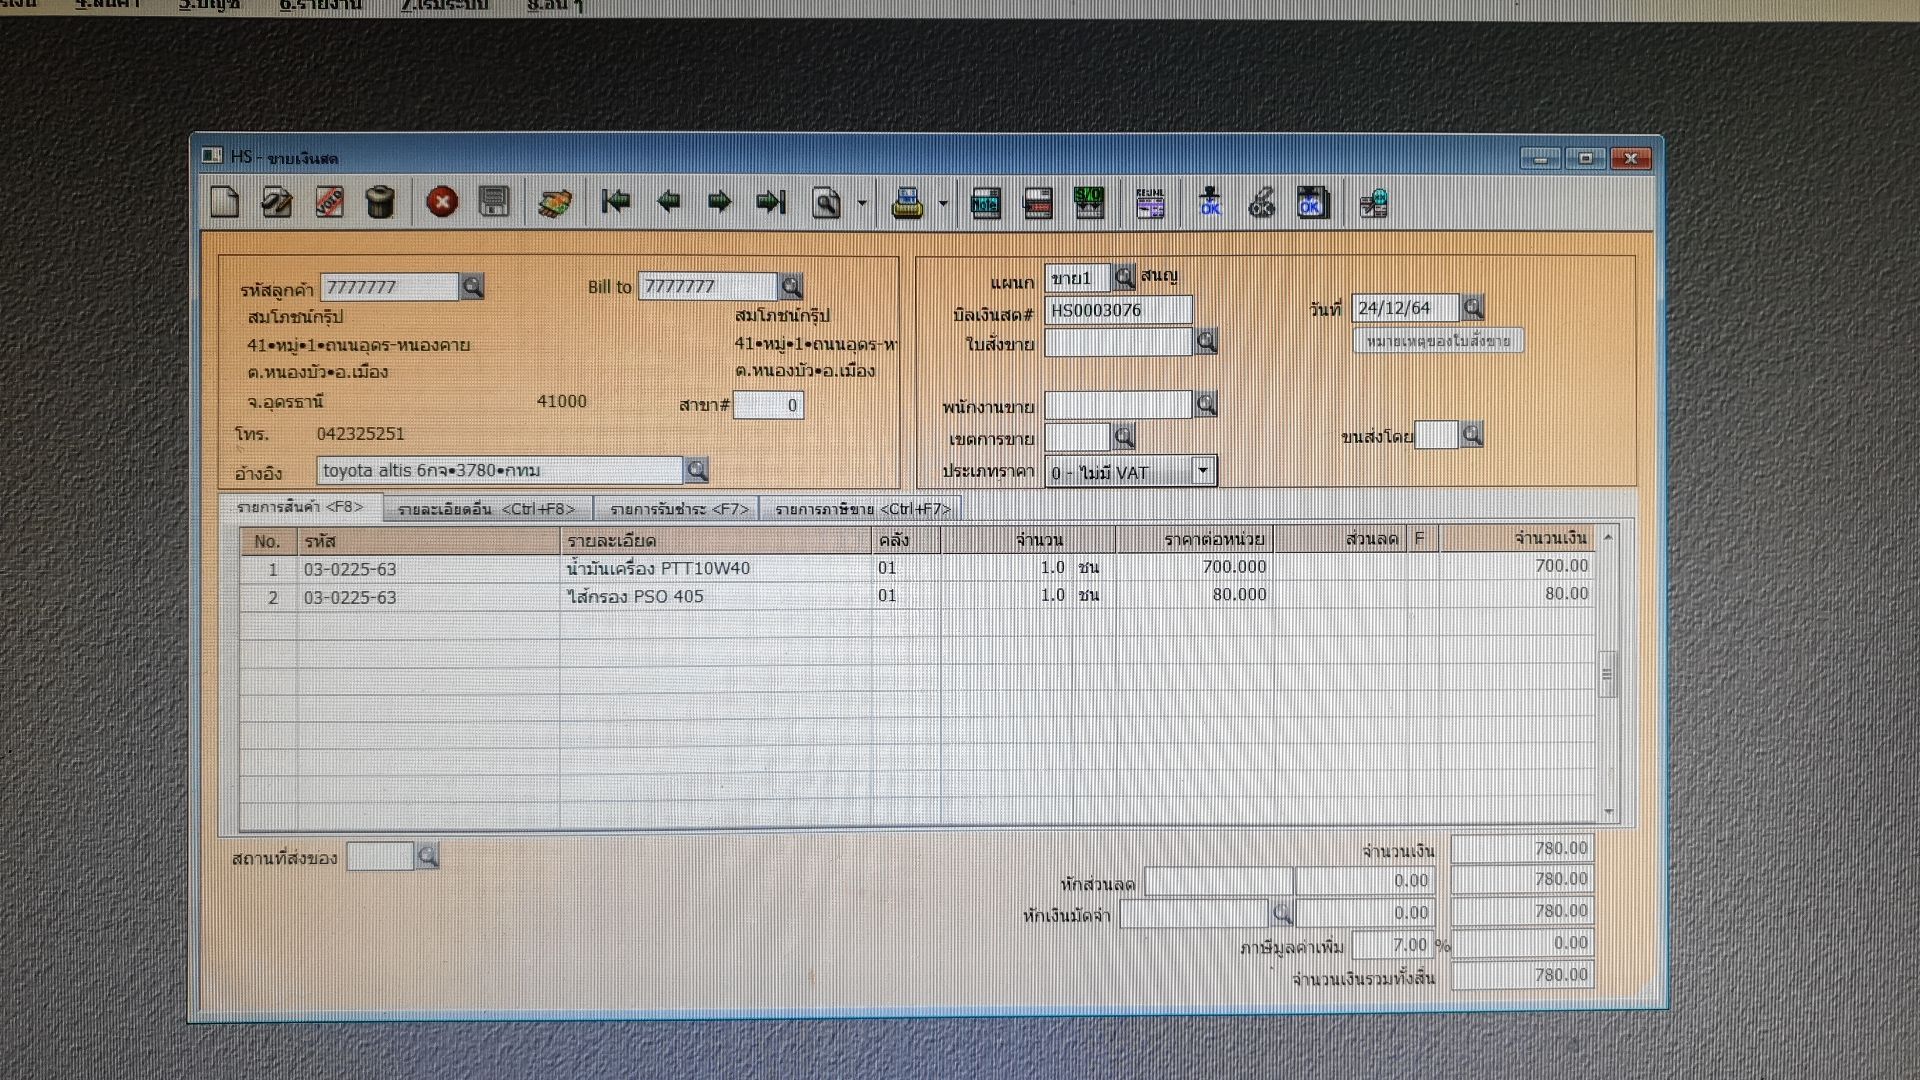Click the edit document pencil icon
Image resolution: width=1920 pixels, height=1080 pixels.
277,202
